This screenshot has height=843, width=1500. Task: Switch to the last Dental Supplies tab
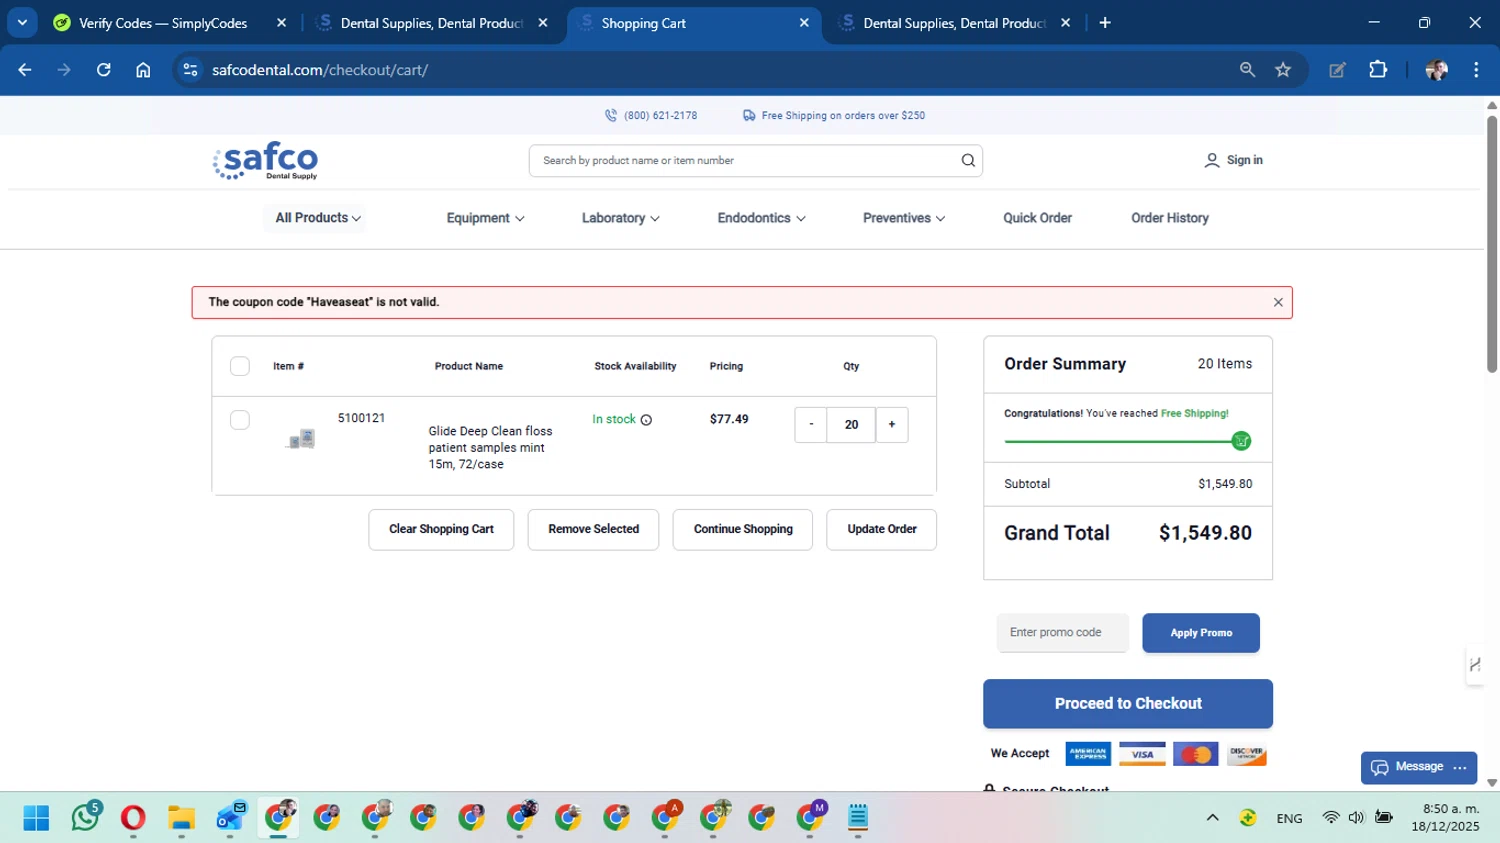[x=954, y=22]
